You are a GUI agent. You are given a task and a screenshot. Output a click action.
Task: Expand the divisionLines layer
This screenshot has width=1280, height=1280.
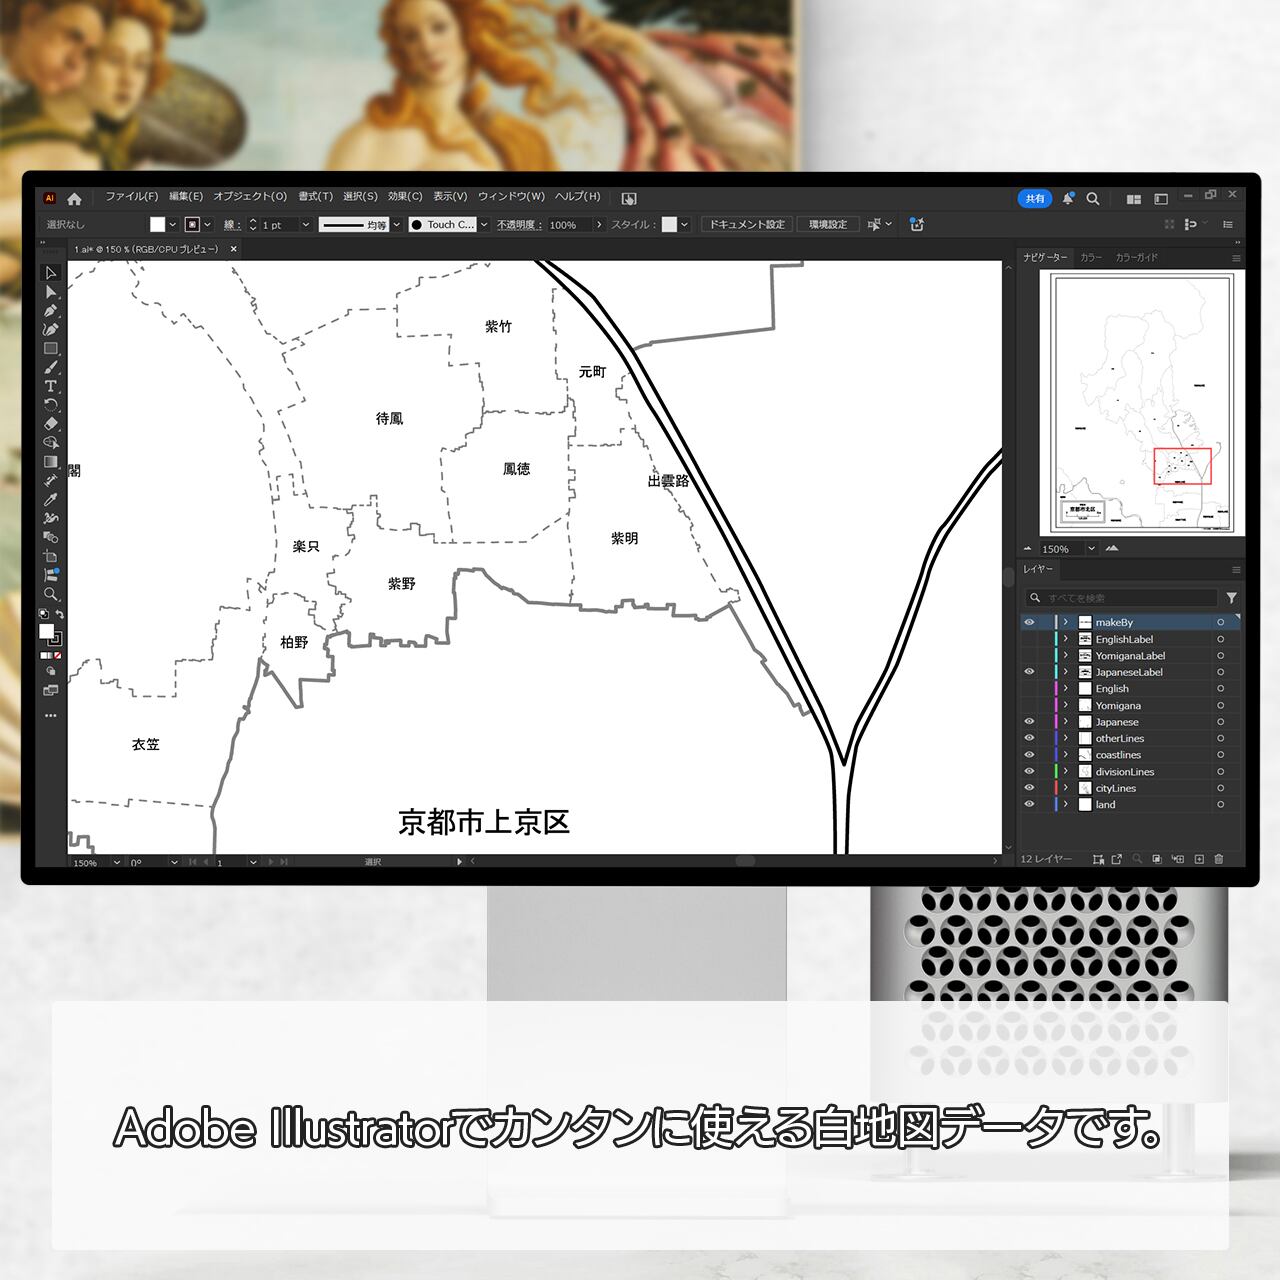(x=1066, y=771)
